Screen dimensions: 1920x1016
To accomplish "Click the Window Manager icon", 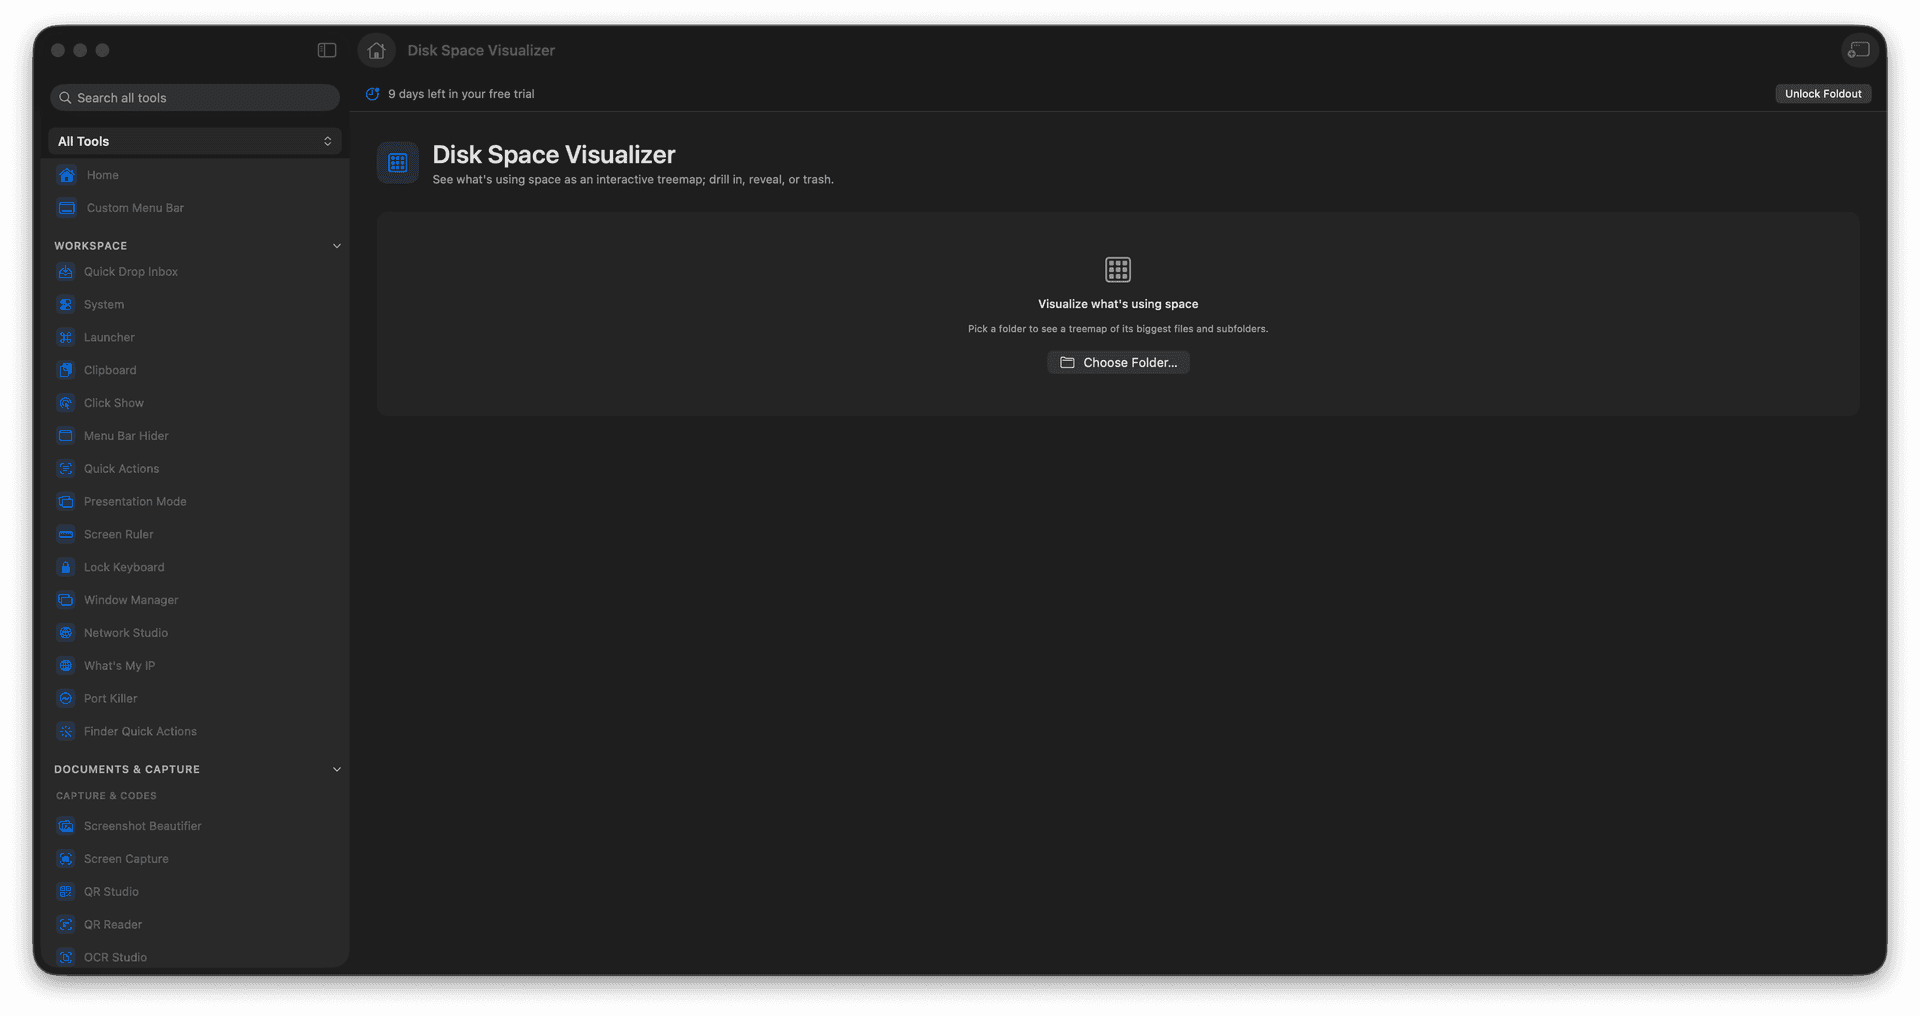I will coord(66,600).
